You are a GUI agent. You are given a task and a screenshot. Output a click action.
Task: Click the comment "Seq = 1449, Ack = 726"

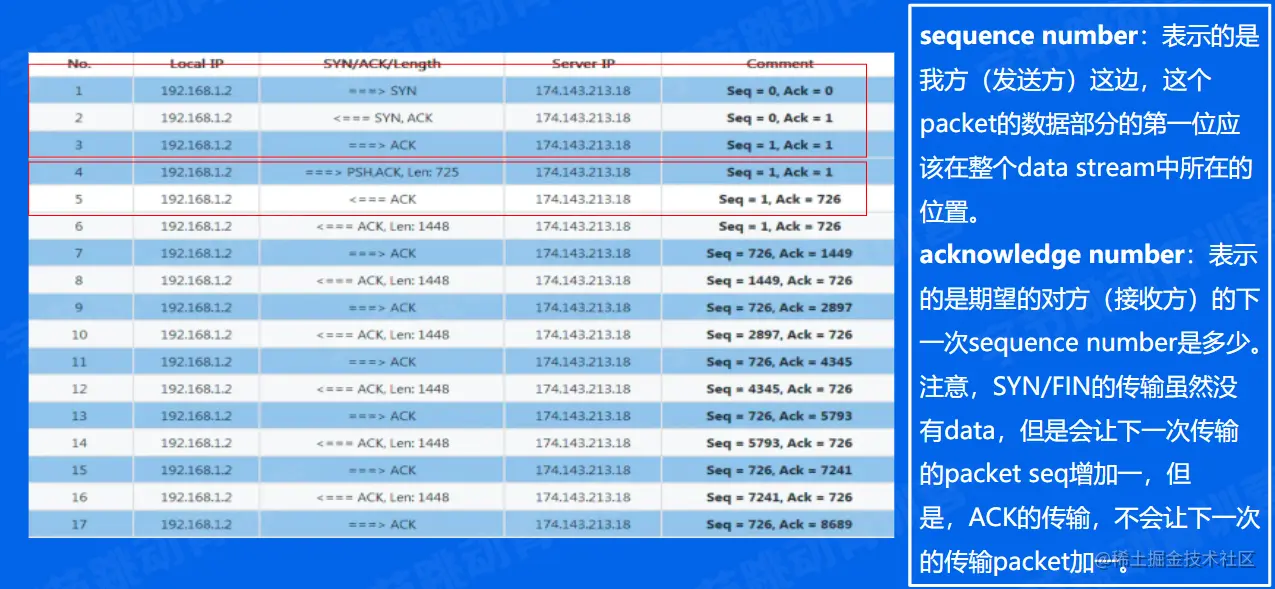(780, 280)
